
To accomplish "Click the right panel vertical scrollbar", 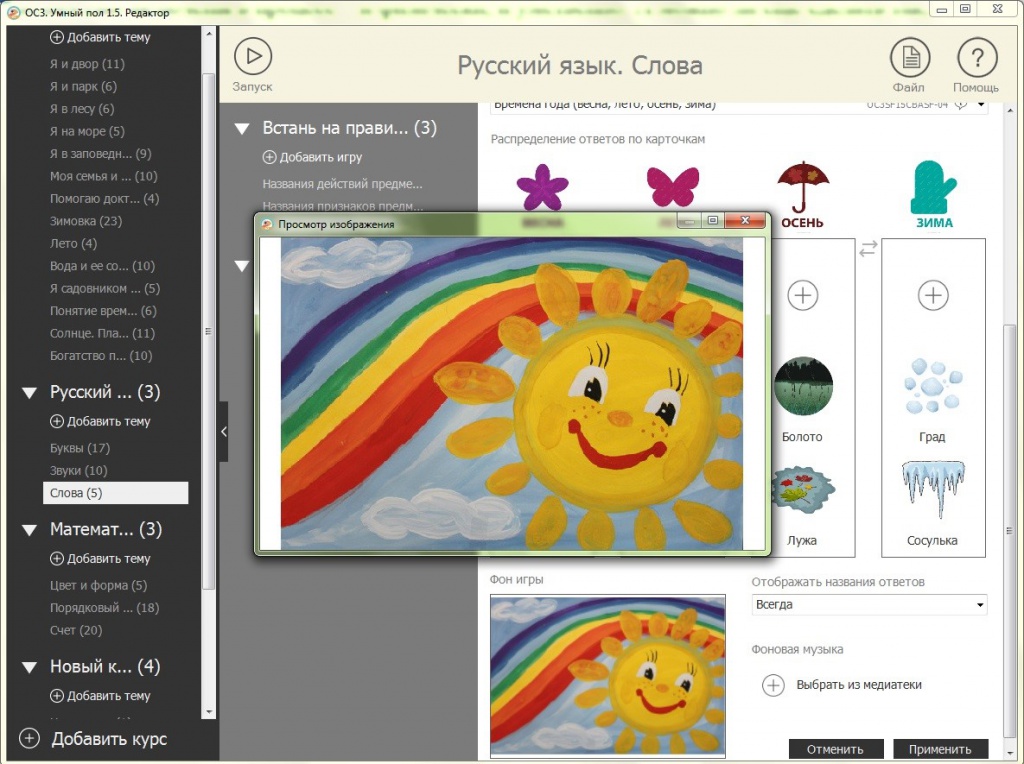I will coord(1009,530).
